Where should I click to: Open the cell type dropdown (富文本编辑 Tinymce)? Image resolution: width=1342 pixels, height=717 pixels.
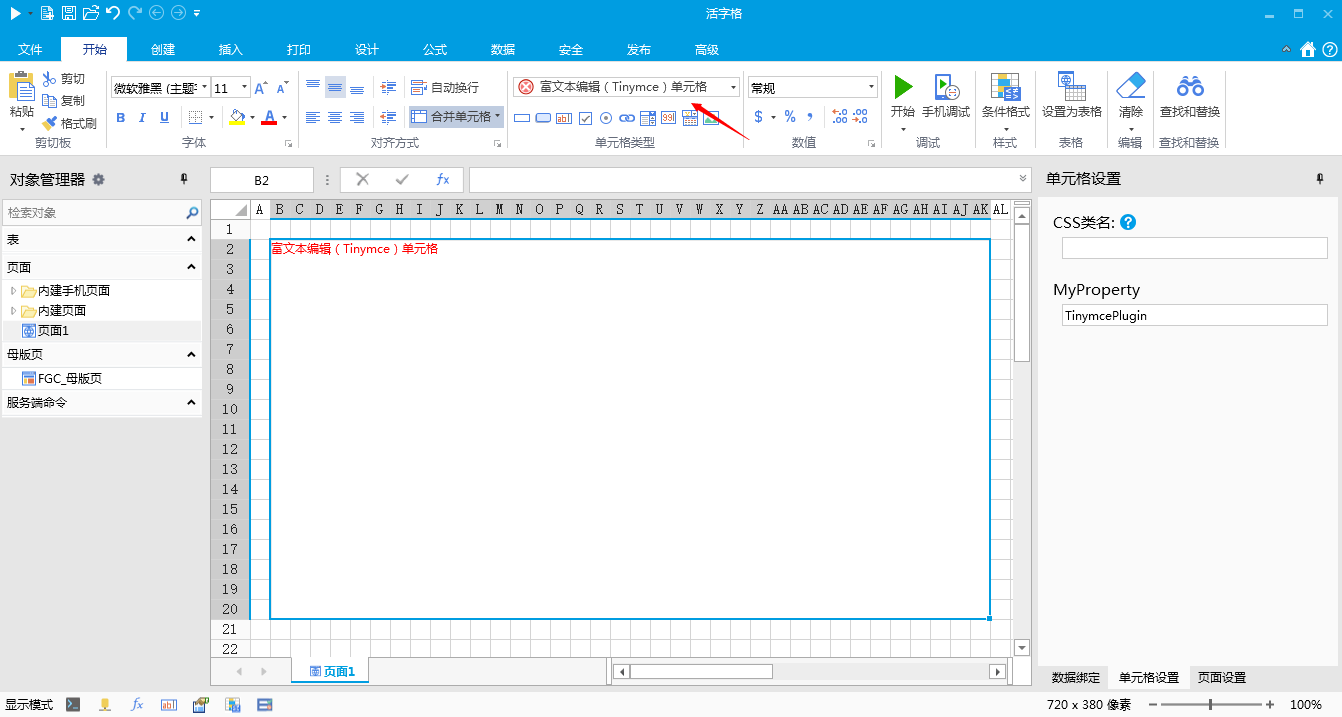pos(733,88)
